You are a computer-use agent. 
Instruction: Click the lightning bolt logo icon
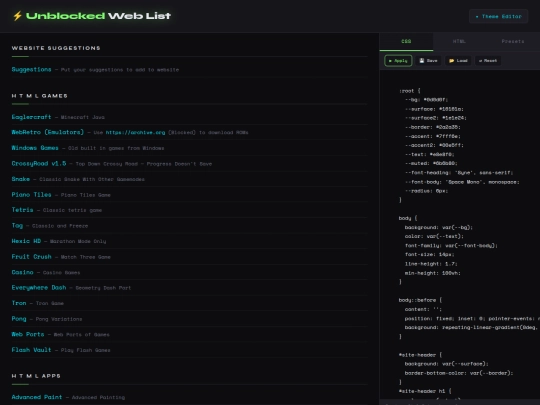pyautogui.click(x=17, y=16)
